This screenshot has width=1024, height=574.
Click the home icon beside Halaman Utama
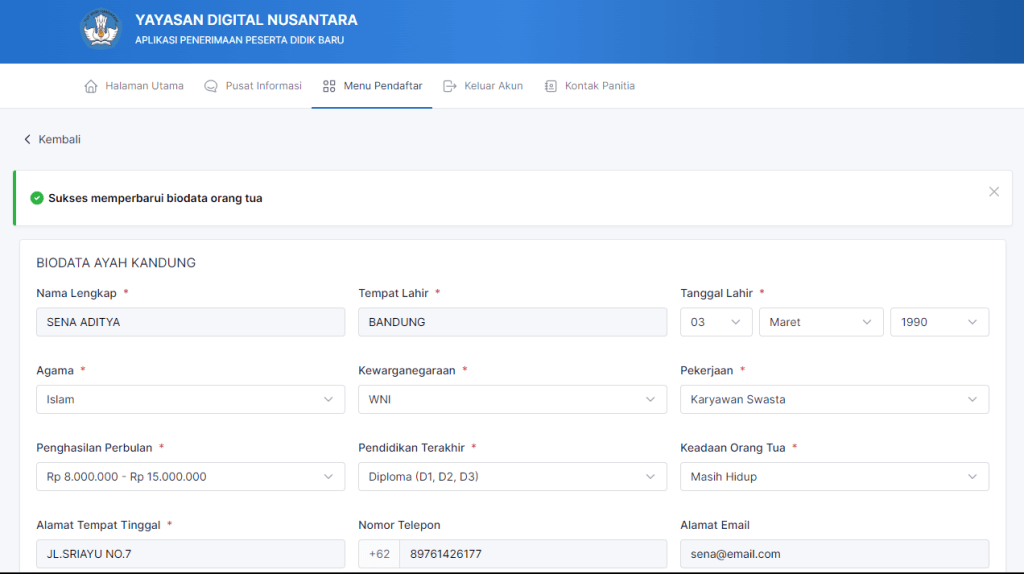tap(91, 86)
